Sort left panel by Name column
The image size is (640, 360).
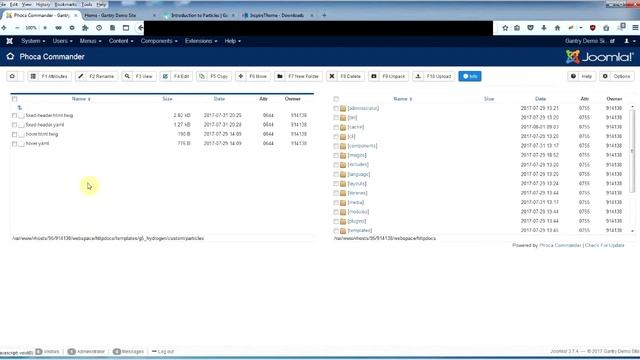pyautogui.click(x=81, y=99)
